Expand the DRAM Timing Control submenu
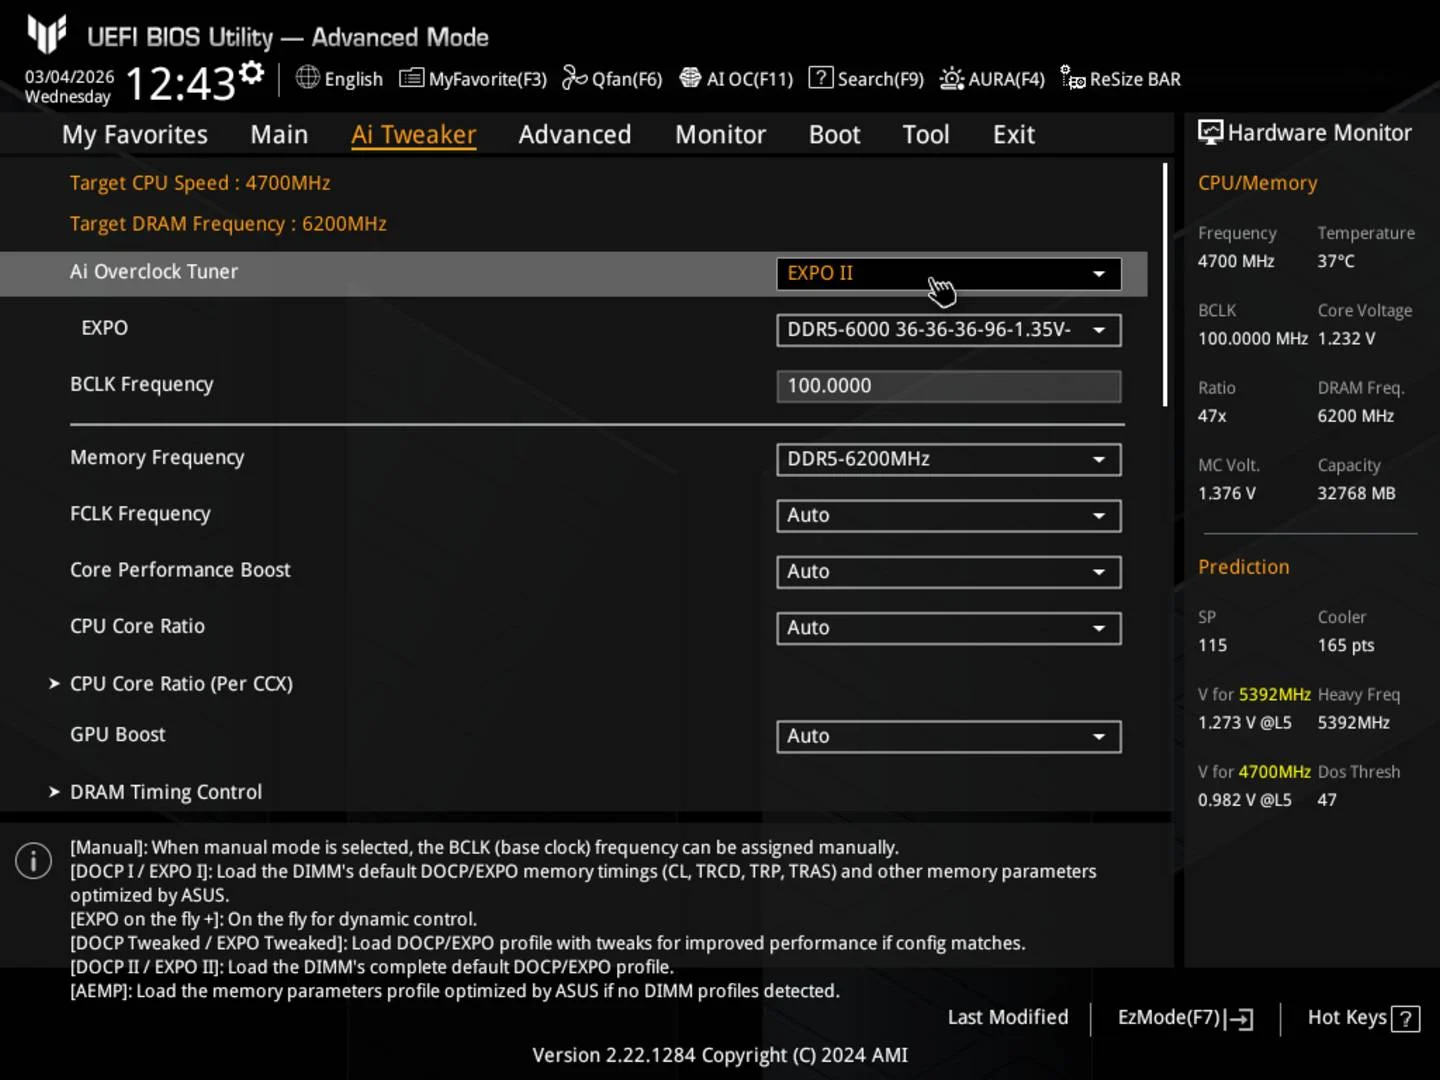1440x1080 pixels. pos(166,792)
